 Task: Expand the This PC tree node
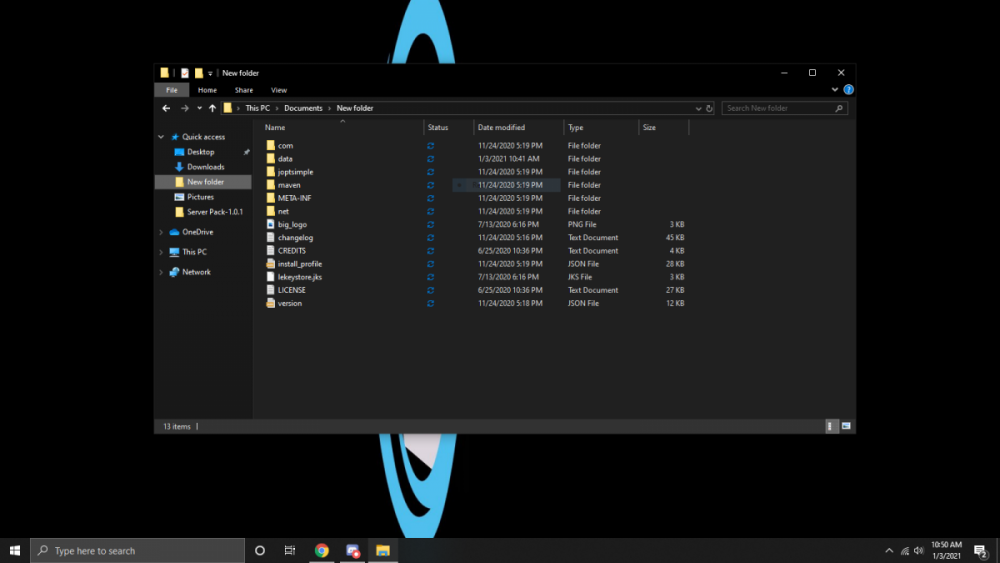161,252
